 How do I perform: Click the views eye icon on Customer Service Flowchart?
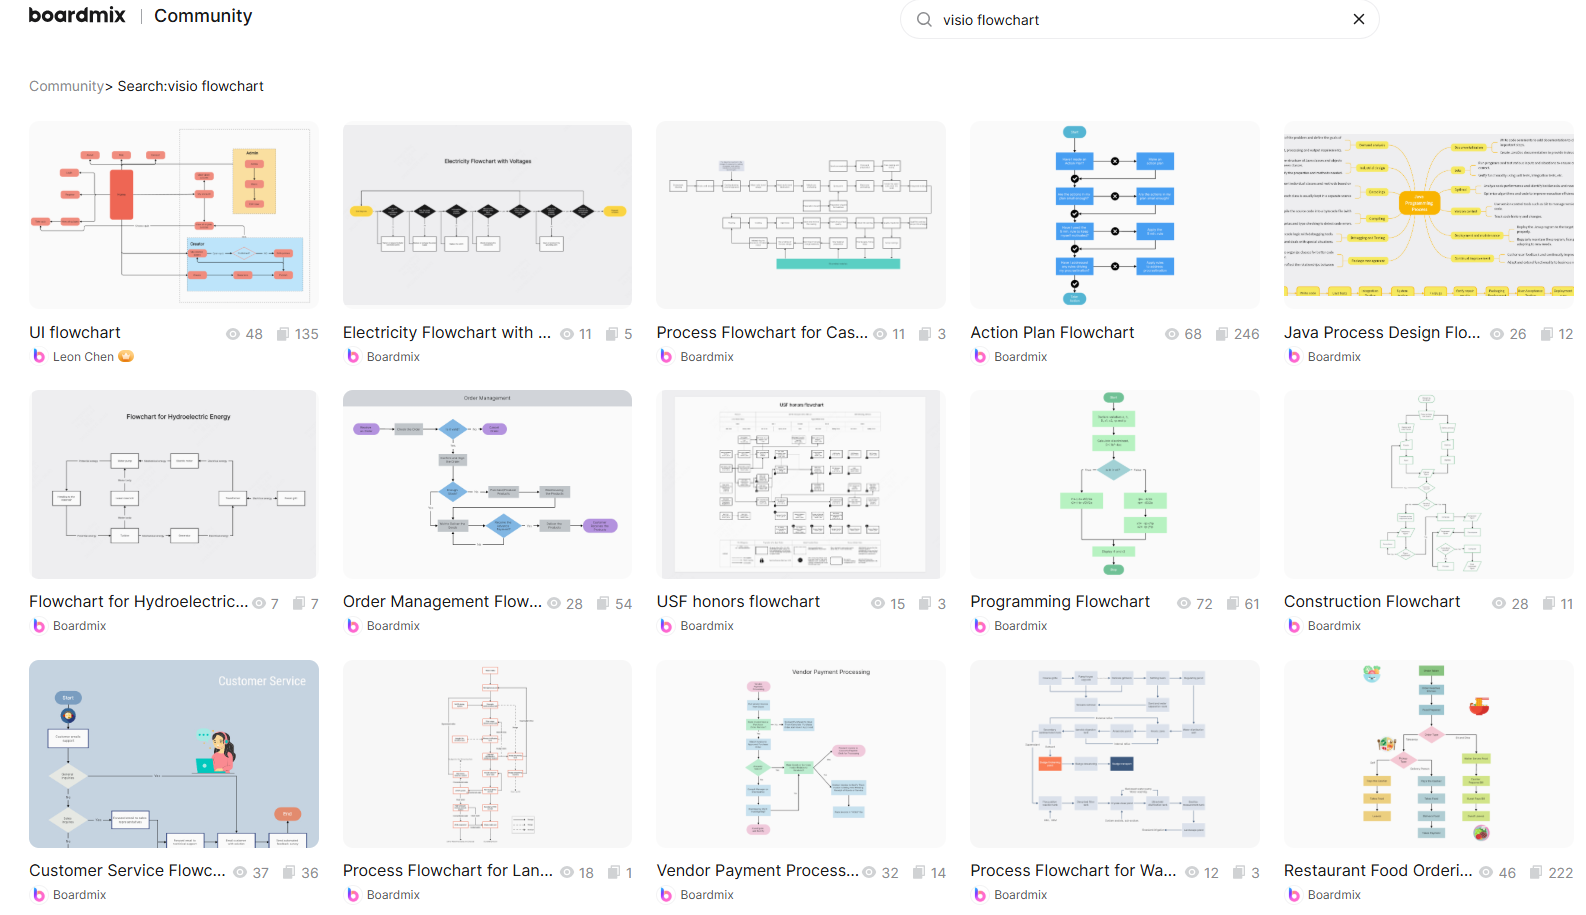pyautogui.click(x=240, y=873)
